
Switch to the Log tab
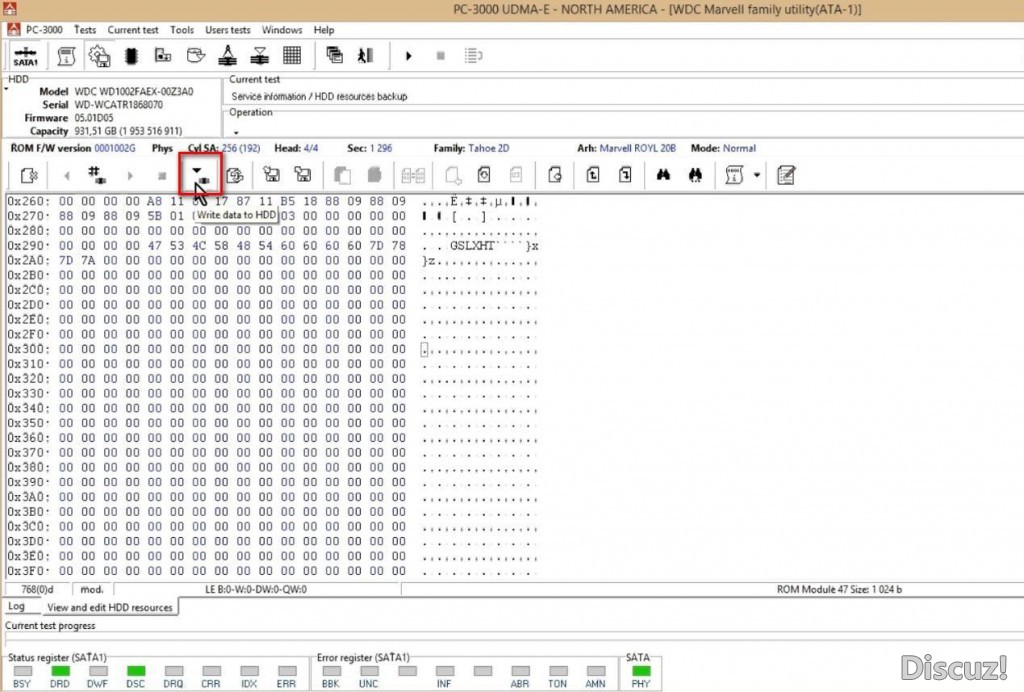point(16,606)
